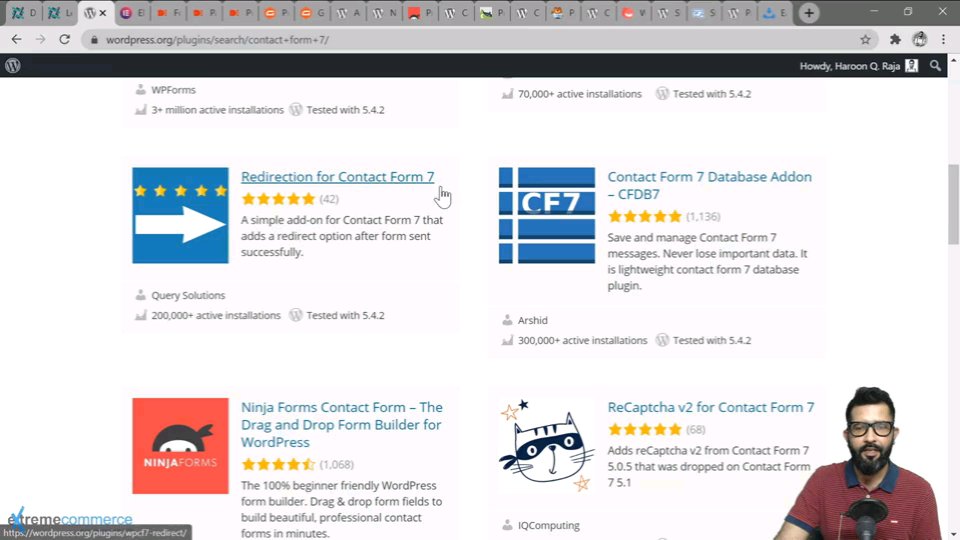Screen dimensions: 960x540
Task: Switch to the first tab labeled D
Action: click(24, 13)
